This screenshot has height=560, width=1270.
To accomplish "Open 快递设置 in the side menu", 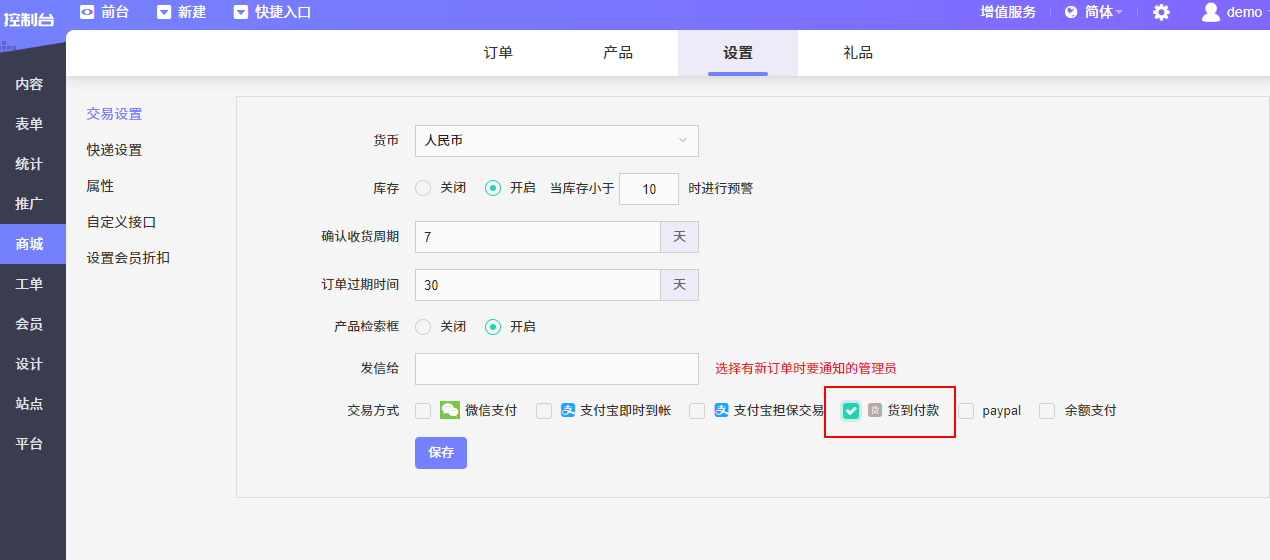I will [x=114, y=150].
